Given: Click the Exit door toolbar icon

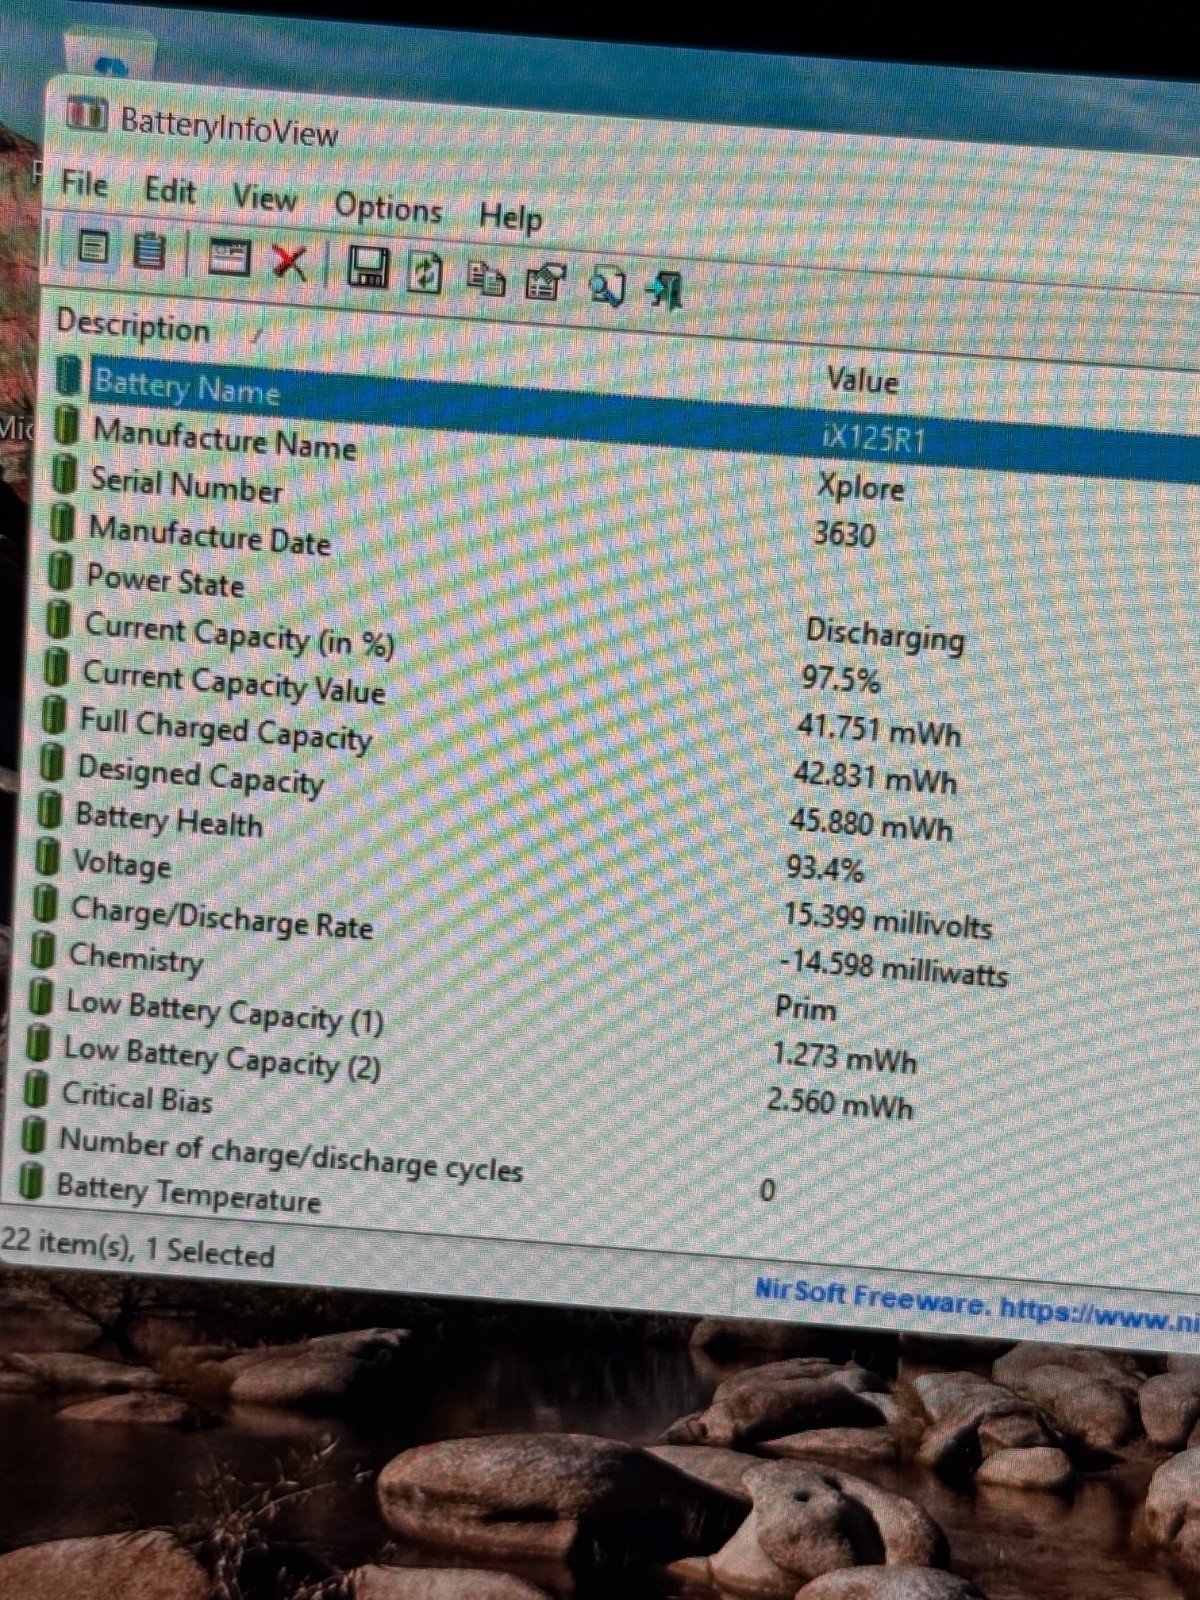Looking at the screenshot, I should 665,291.
